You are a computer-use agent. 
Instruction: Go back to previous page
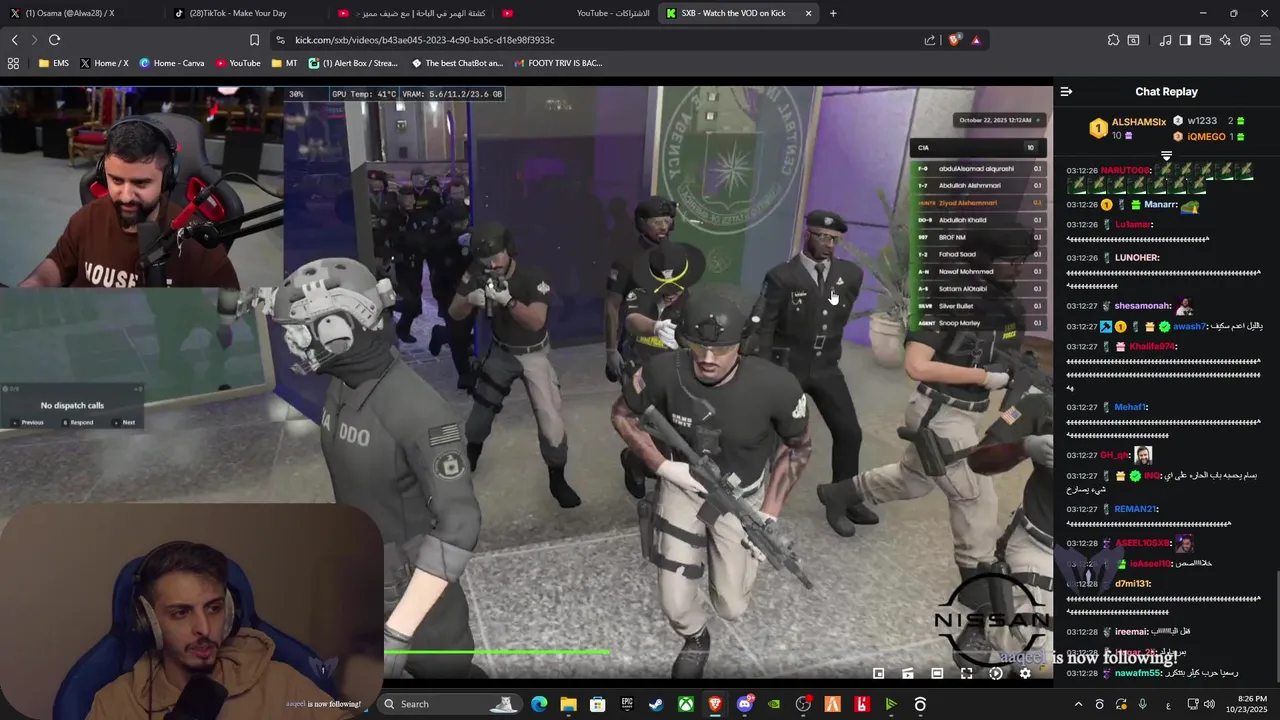point(14,40)
